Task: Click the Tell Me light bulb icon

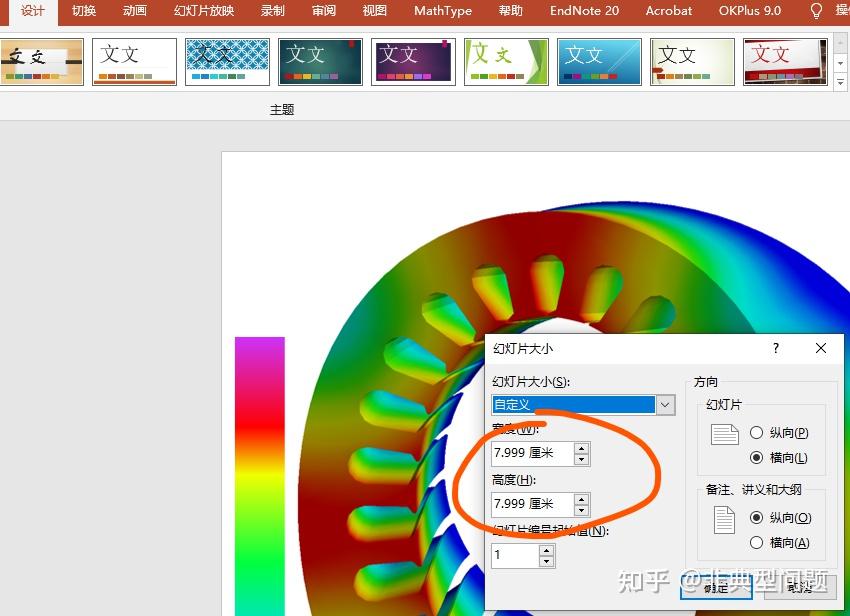Action: point(819,11)
